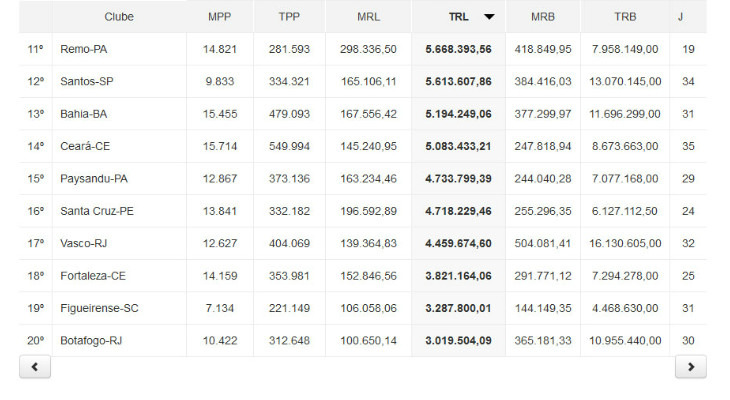Sort by TRB column header
Viewport: 730px width, 400px height.
pos(625,17)
